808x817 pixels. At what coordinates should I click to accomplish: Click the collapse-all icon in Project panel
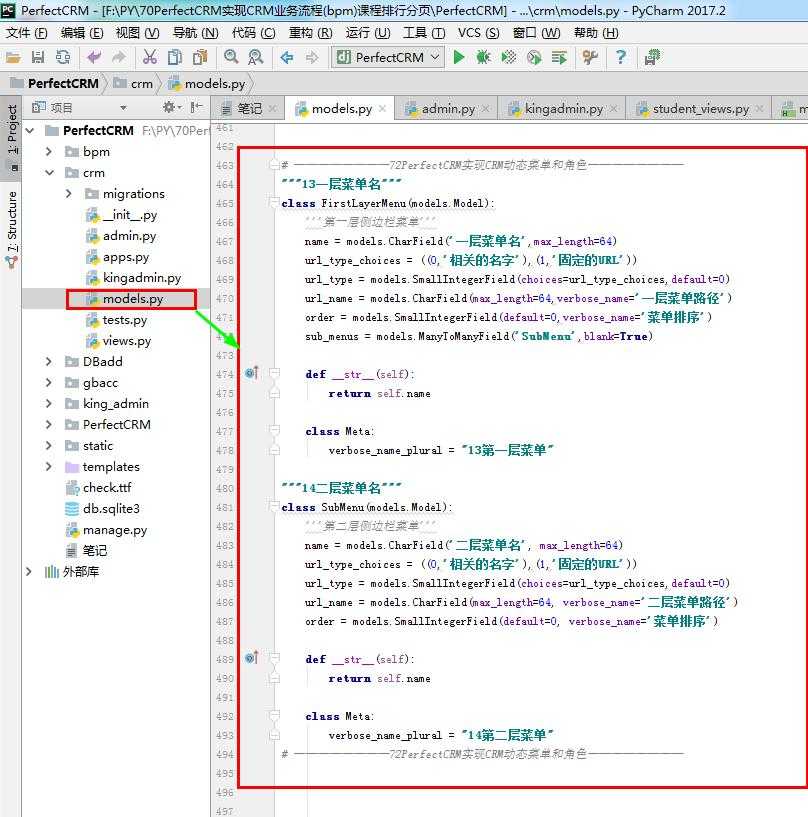point(196,108)
